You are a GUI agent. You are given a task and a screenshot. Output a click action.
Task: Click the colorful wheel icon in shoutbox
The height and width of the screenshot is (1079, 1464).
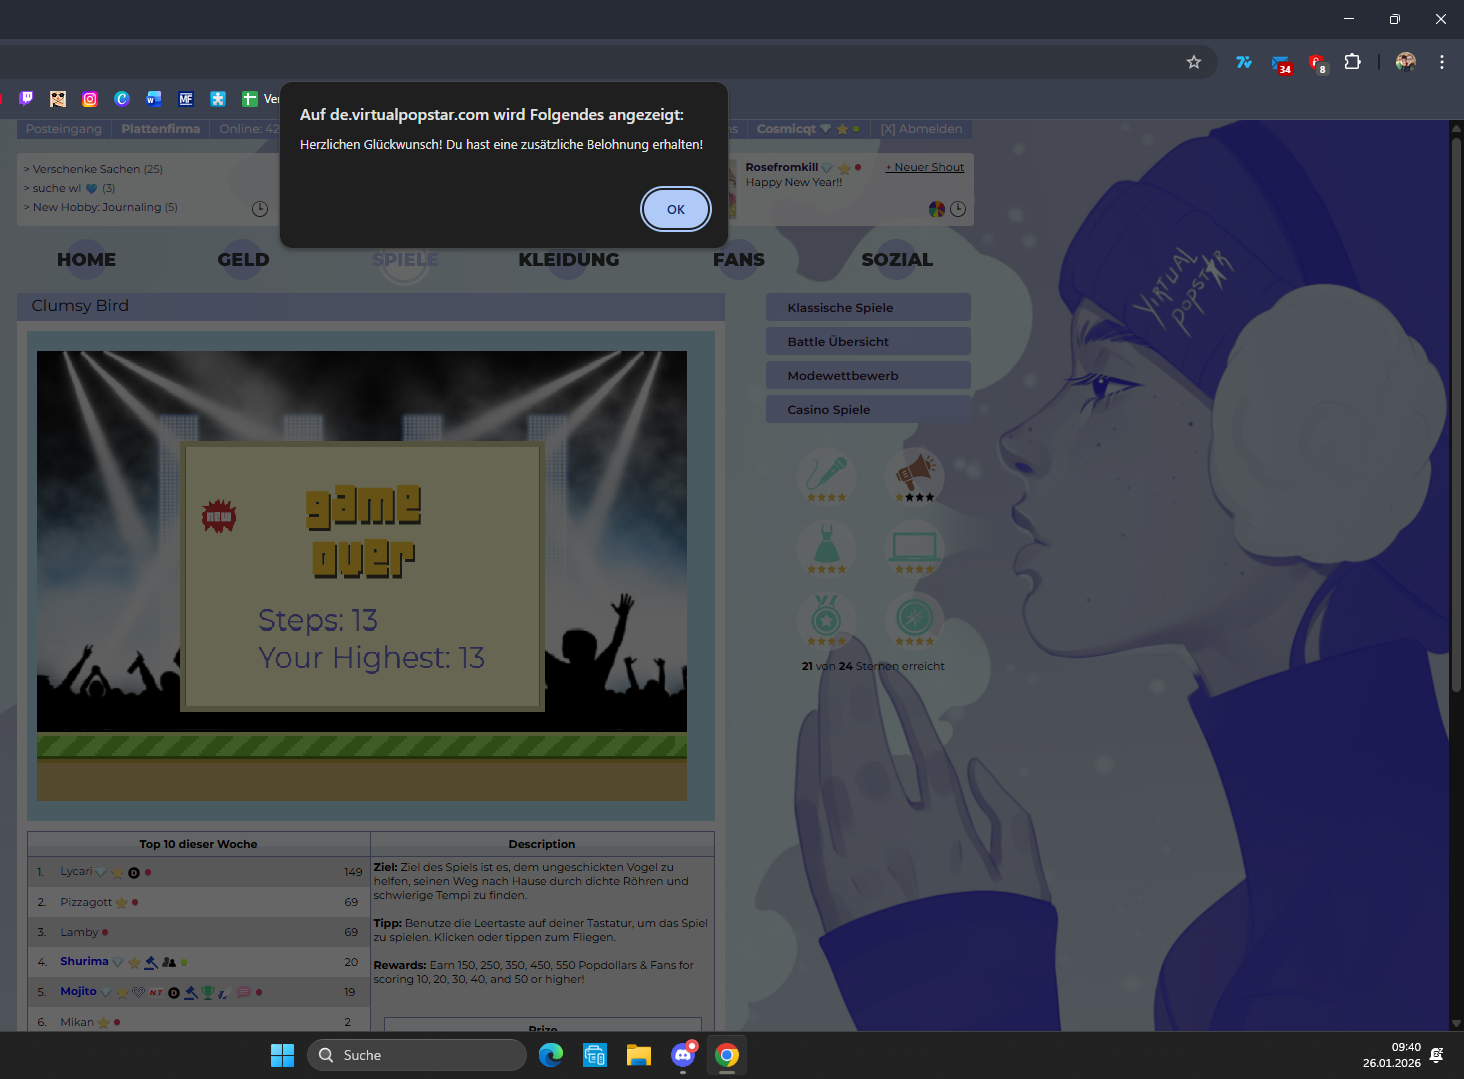(x=937, y=209)
